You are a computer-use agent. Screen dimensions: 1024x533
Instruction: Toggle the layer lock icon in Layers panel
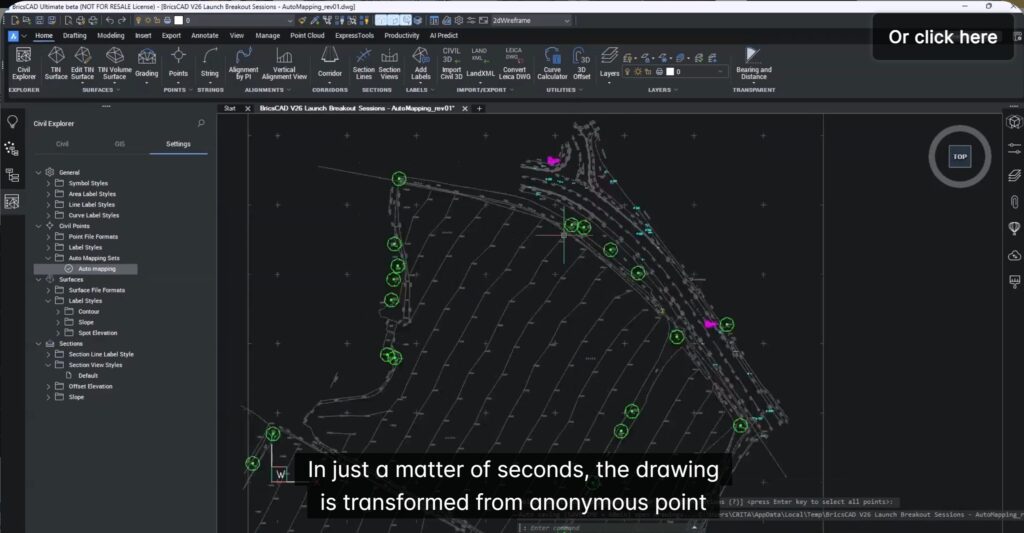point(648,72)
